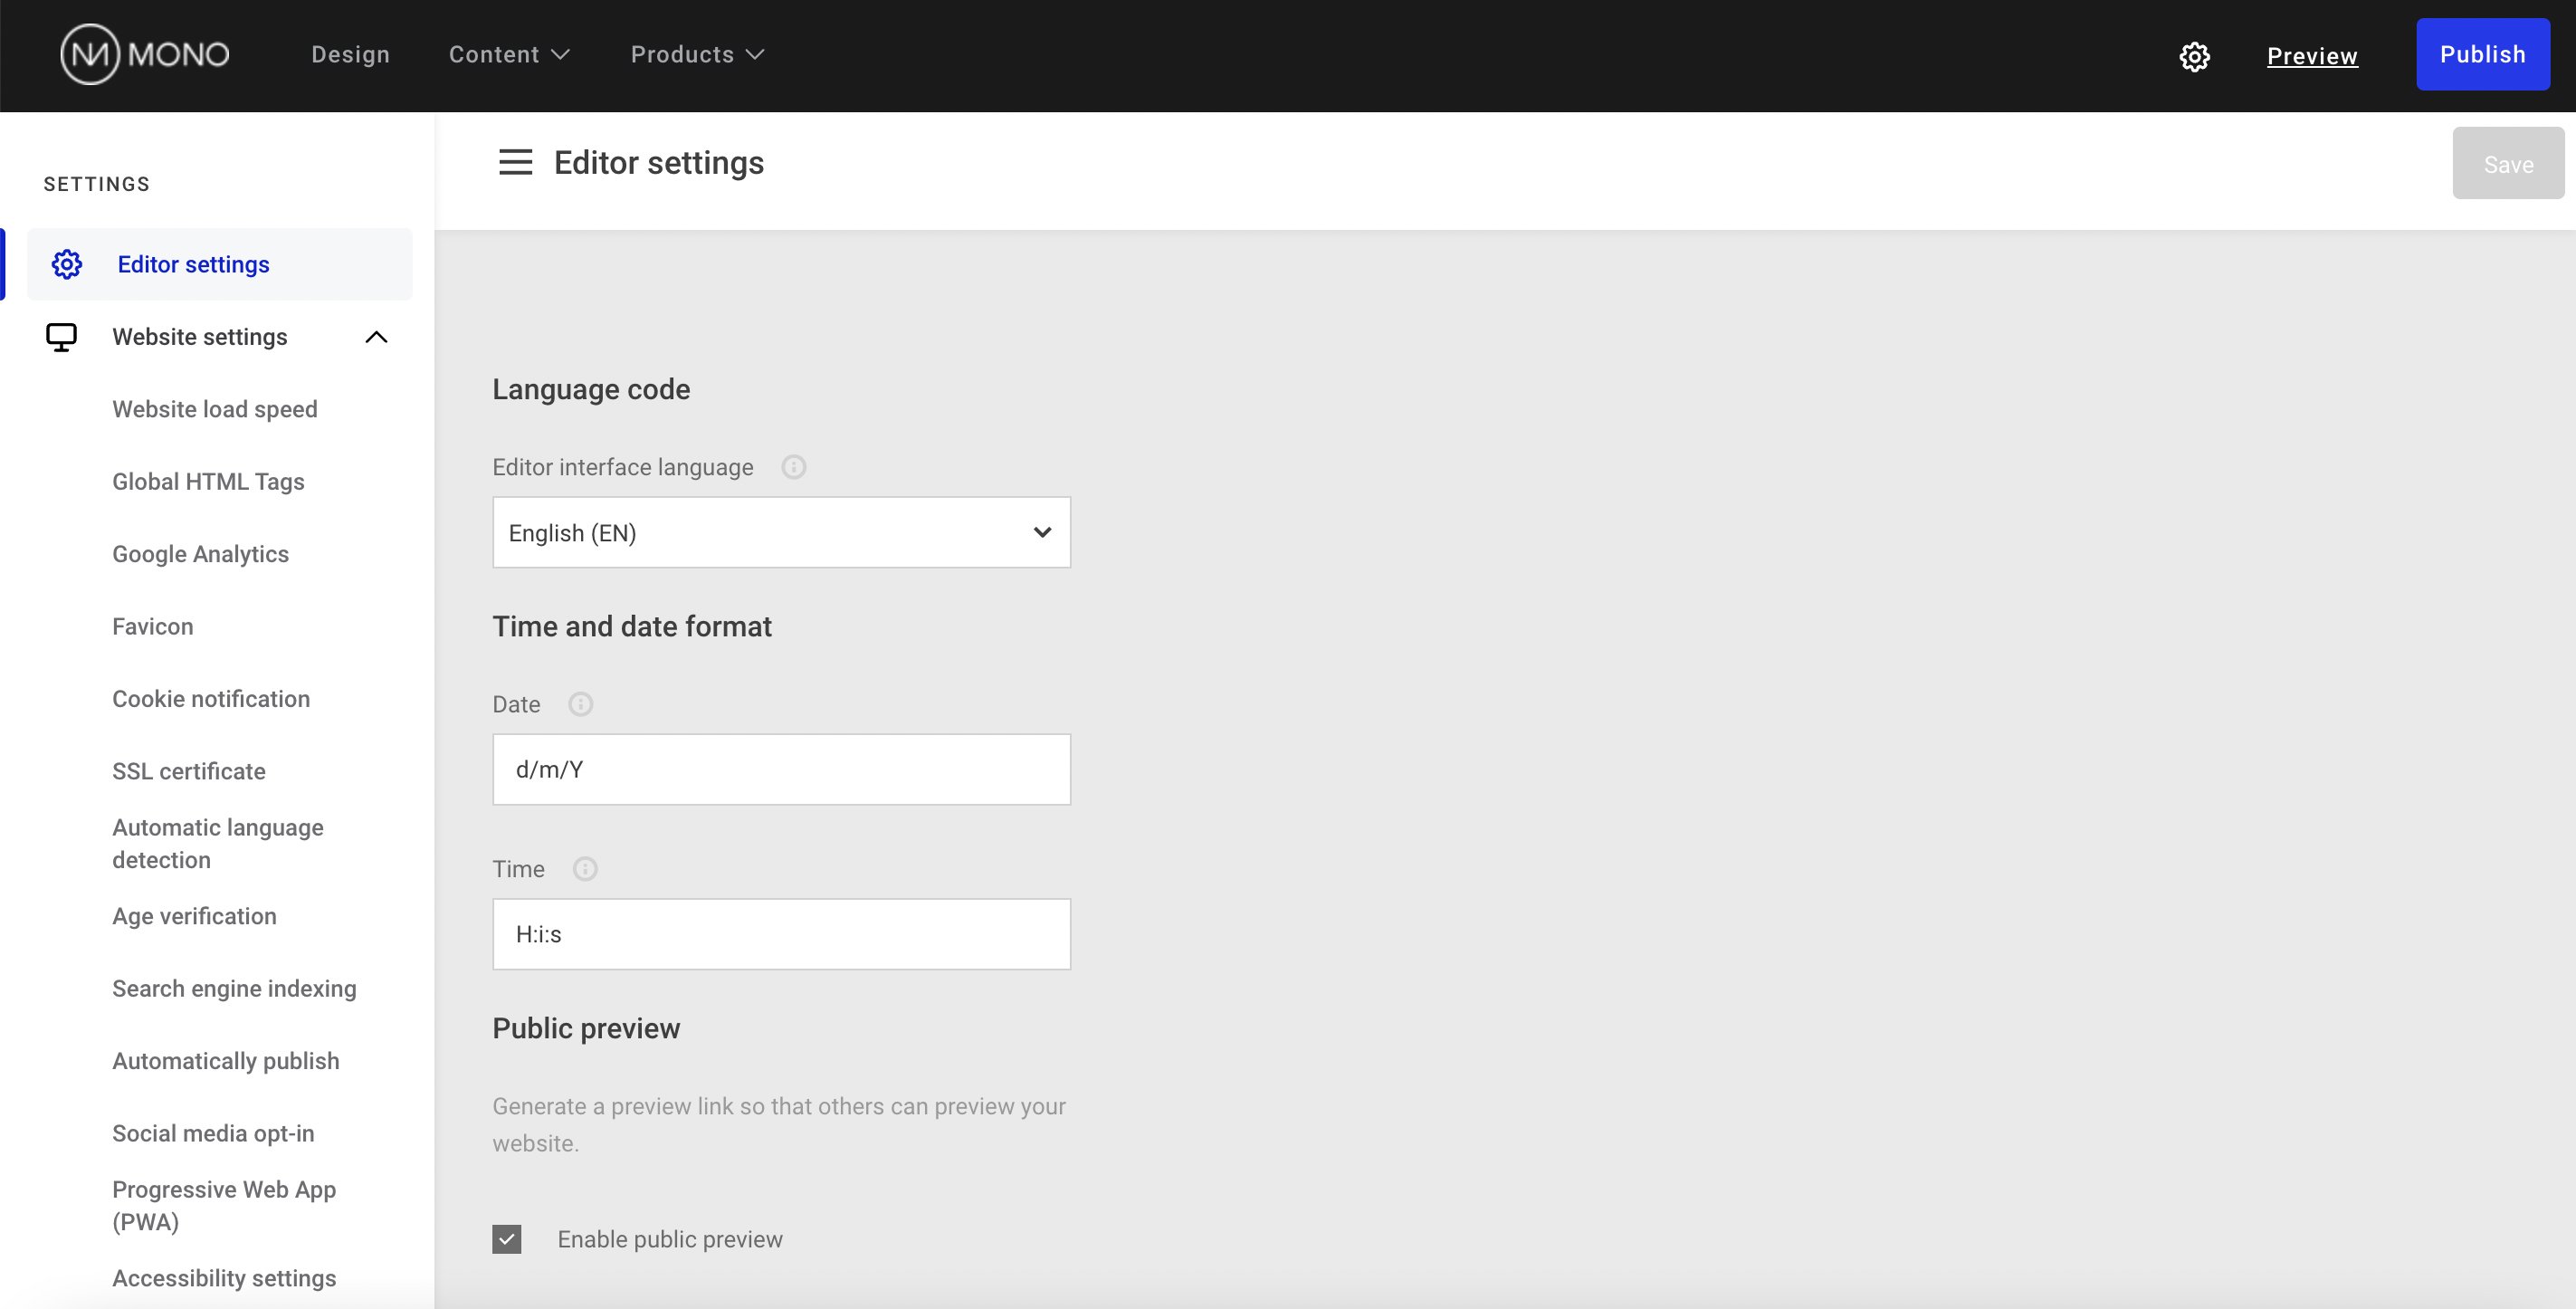Select Editor settings in the sidebar
The height and width of the screenshot is (1309, 2576).
(x=220, y=264)
